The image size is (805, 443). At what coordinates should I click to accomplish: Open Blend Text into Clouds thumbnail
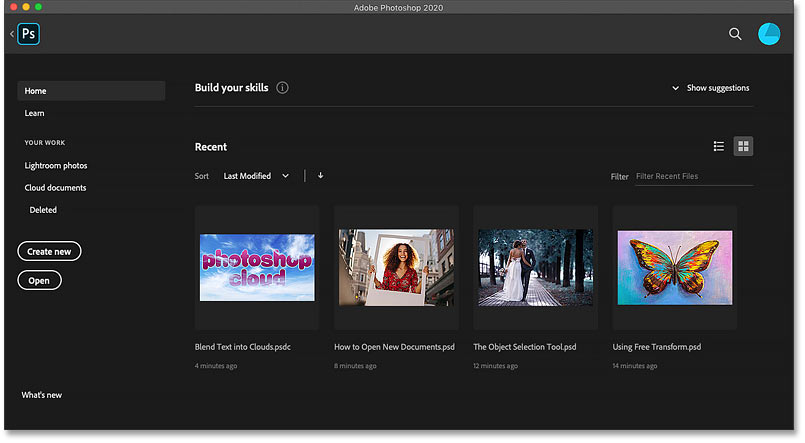click(257, 267)
